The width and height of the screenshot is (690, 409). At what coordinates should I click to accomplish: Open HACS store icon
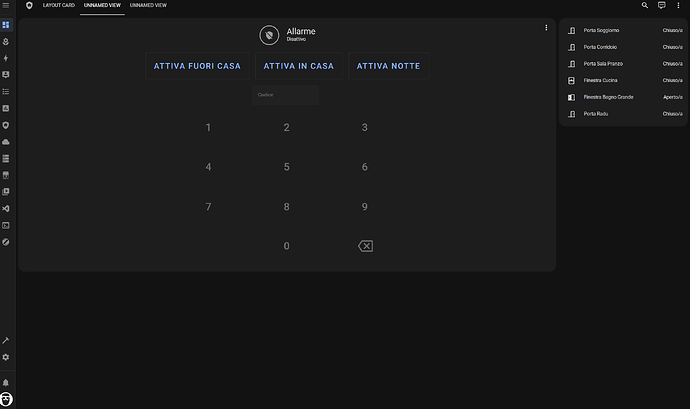(x=6, y=175)
